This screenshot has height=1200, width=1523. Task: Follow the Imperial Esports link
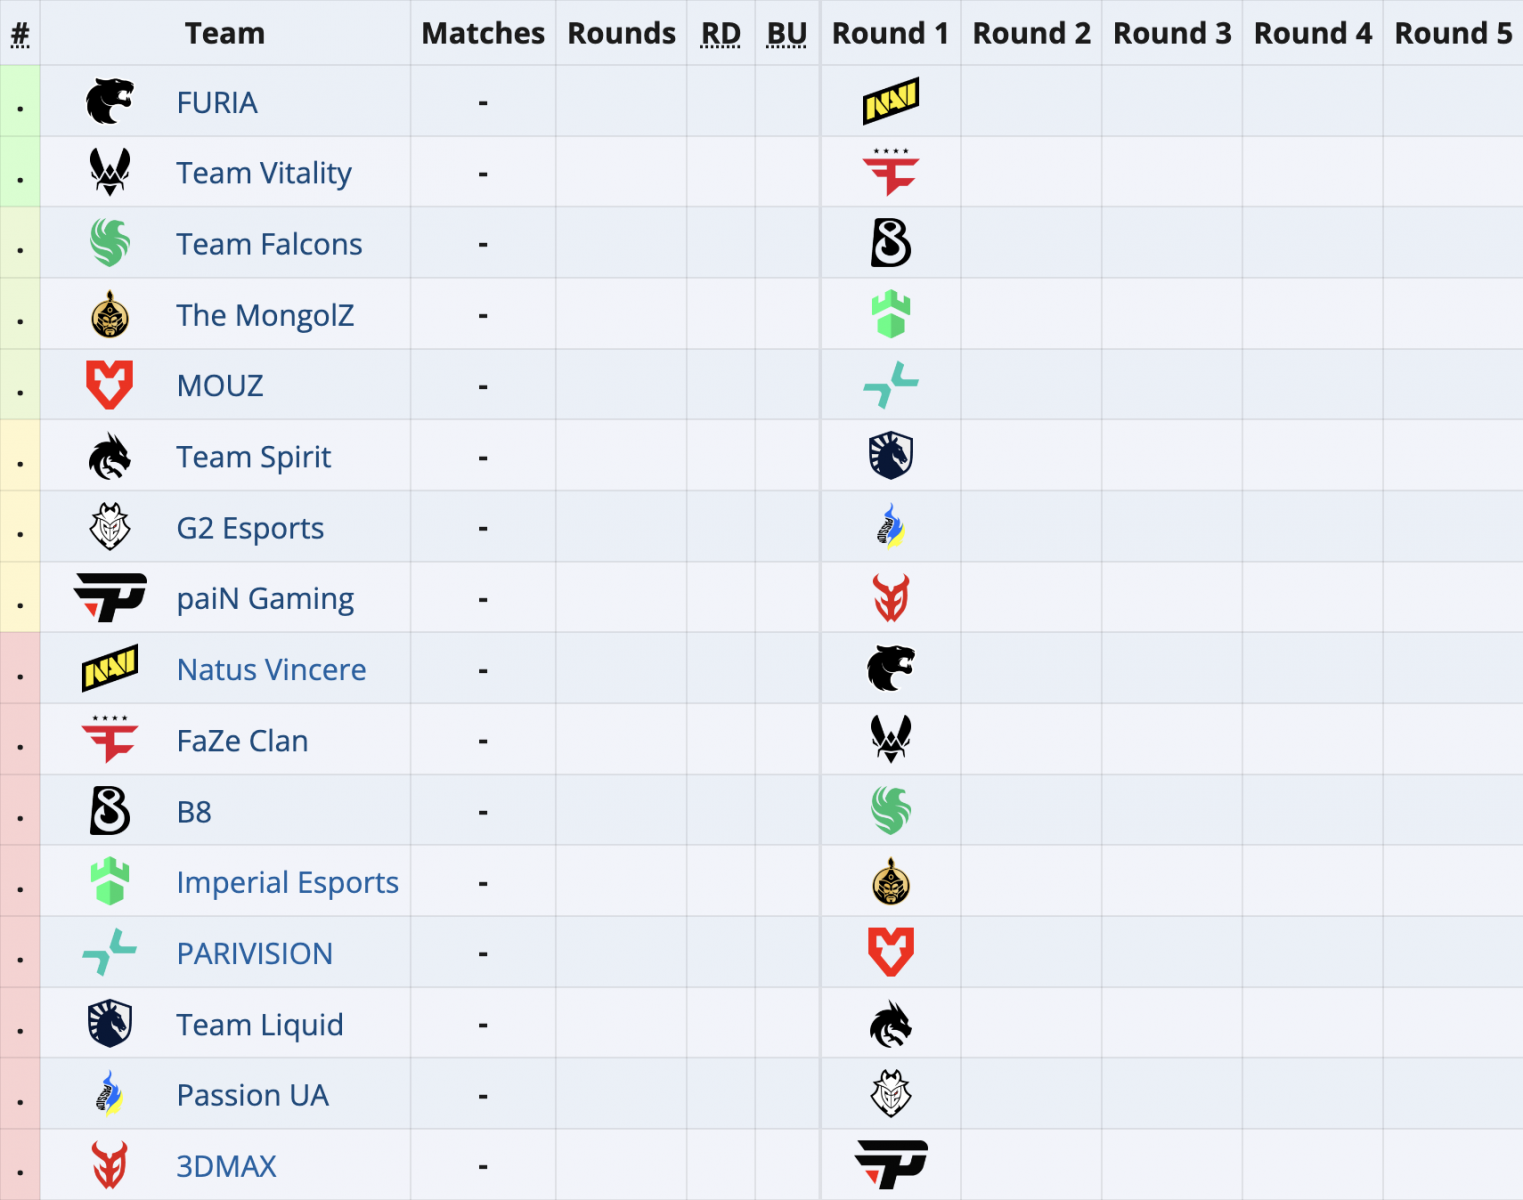coord(287,883)
